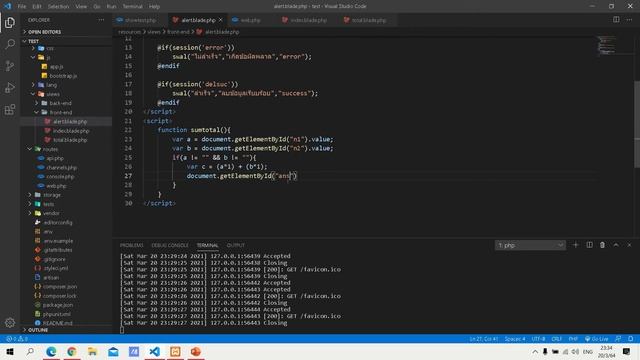Show notifications bell in status bar
Viewport: 640px width, 360px height.
coord(631,339)
